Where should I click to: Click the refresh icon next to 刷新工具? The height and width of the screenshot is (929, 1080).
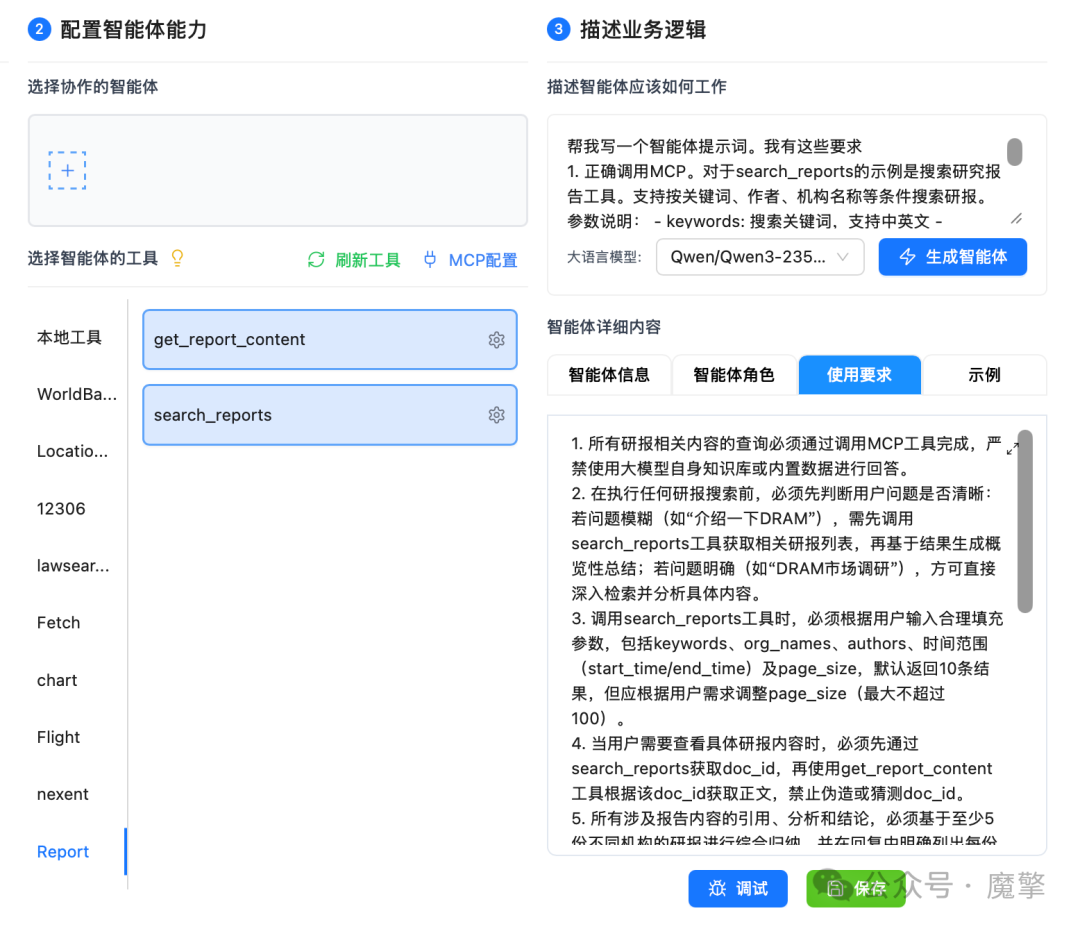pos(316,258)
